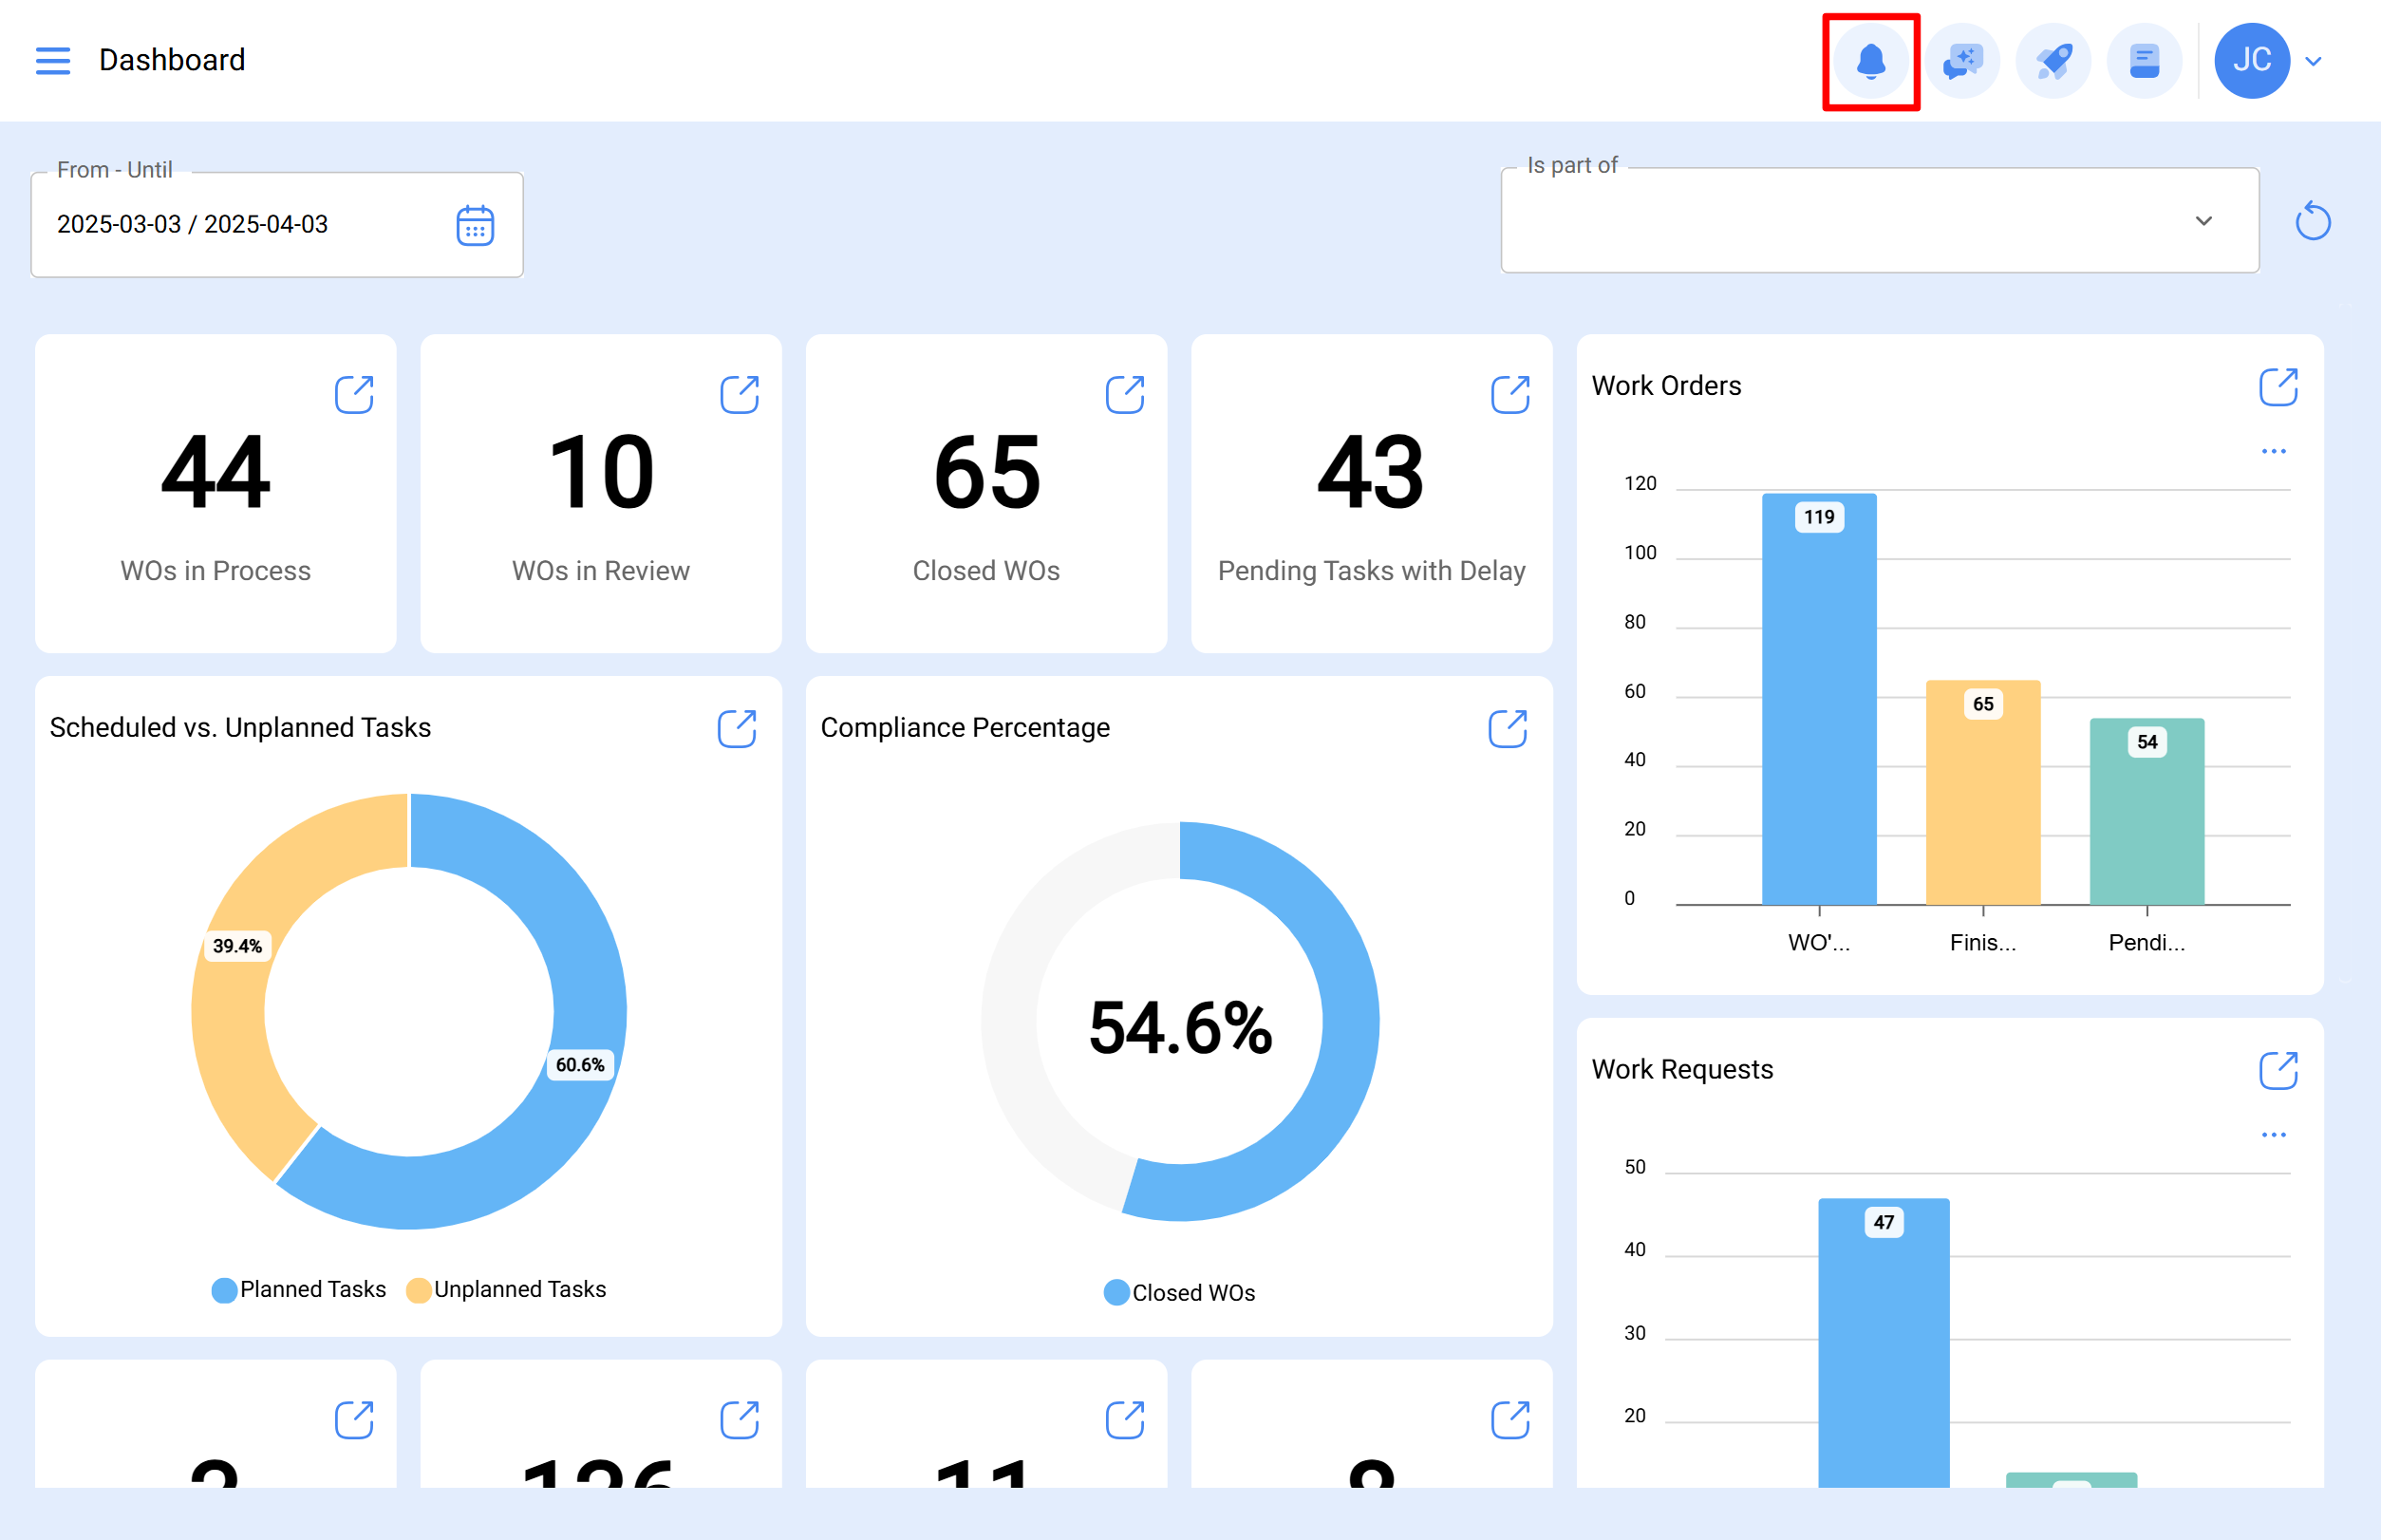2381x1540 pixels.
Task: Open the AI chat assistant icon
Action: pyautogui.click(x=1962, y=61)
